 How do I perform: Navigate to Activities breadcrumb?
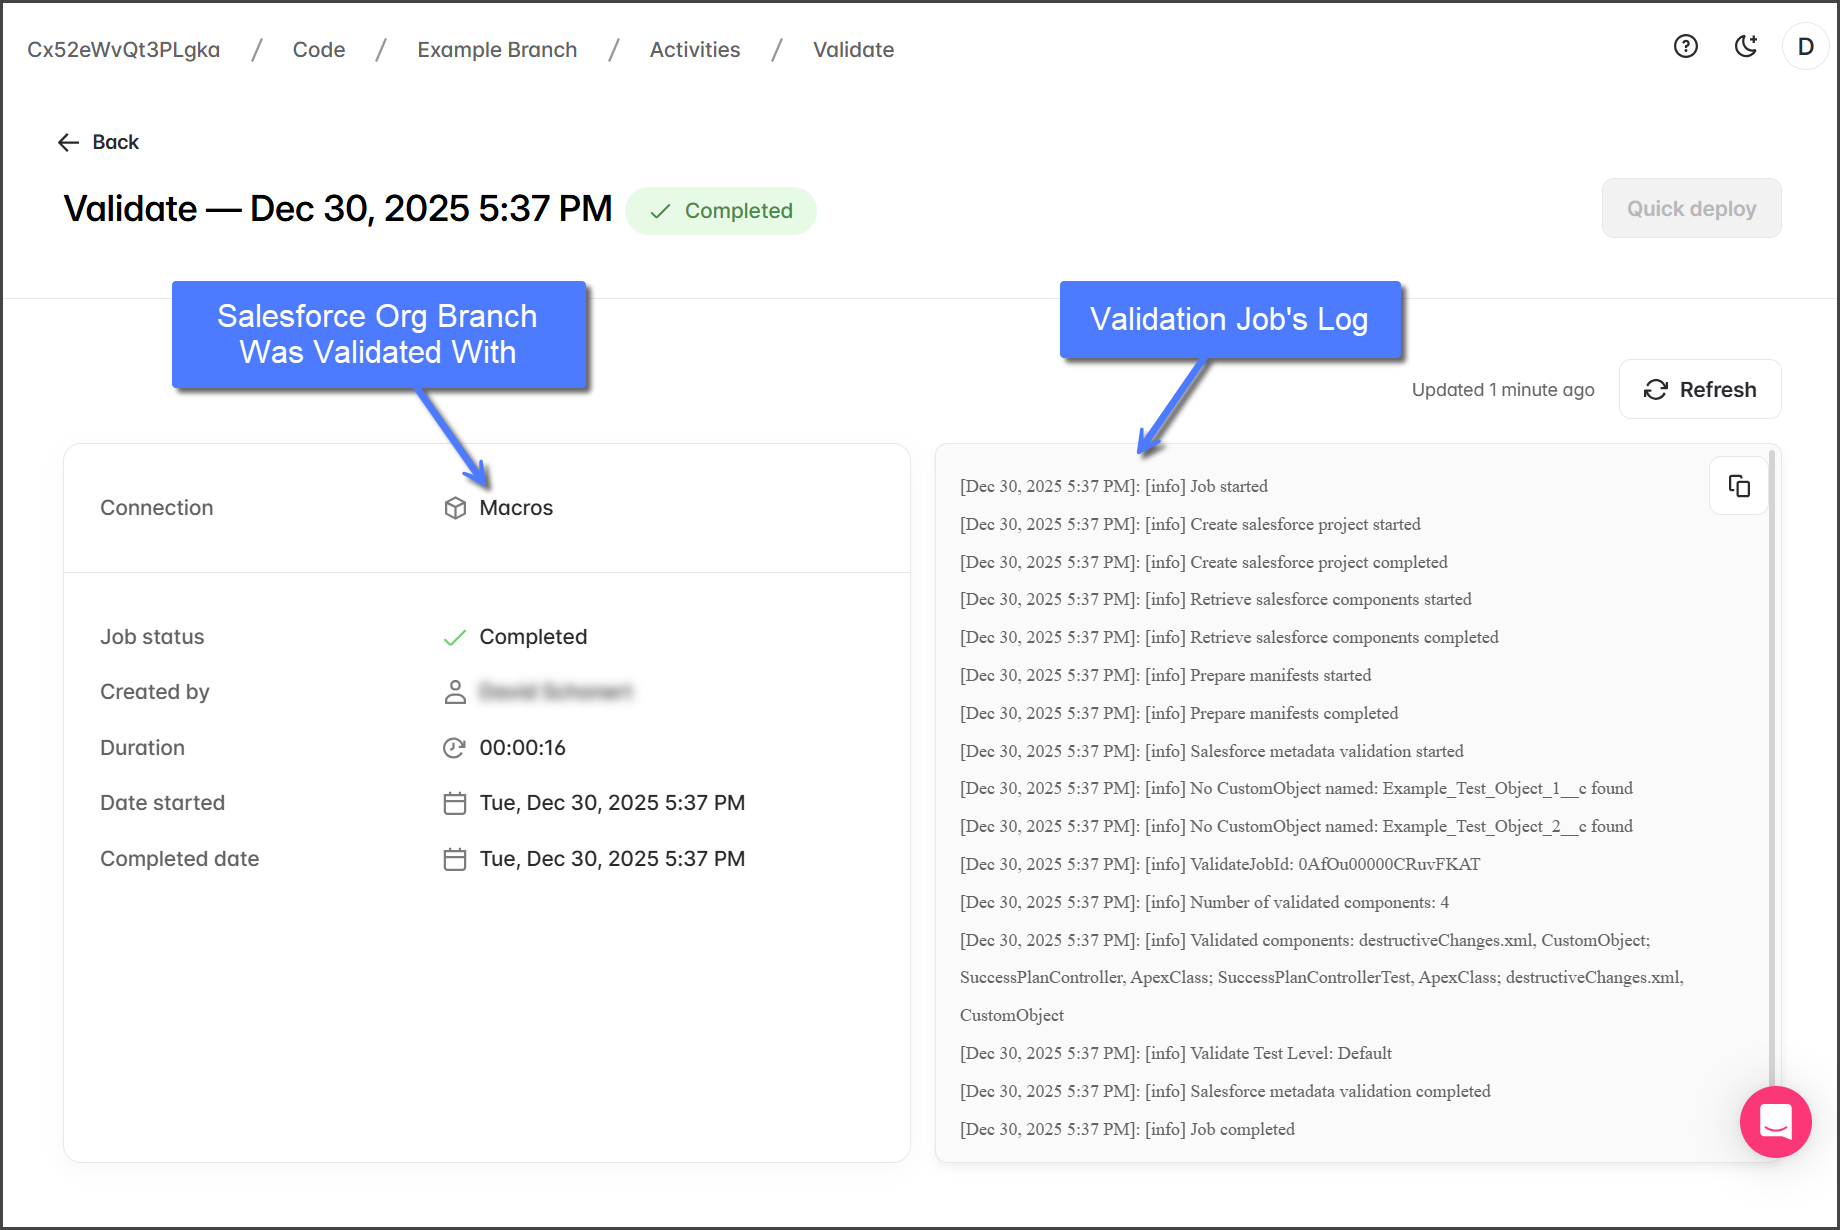(694, 50)
